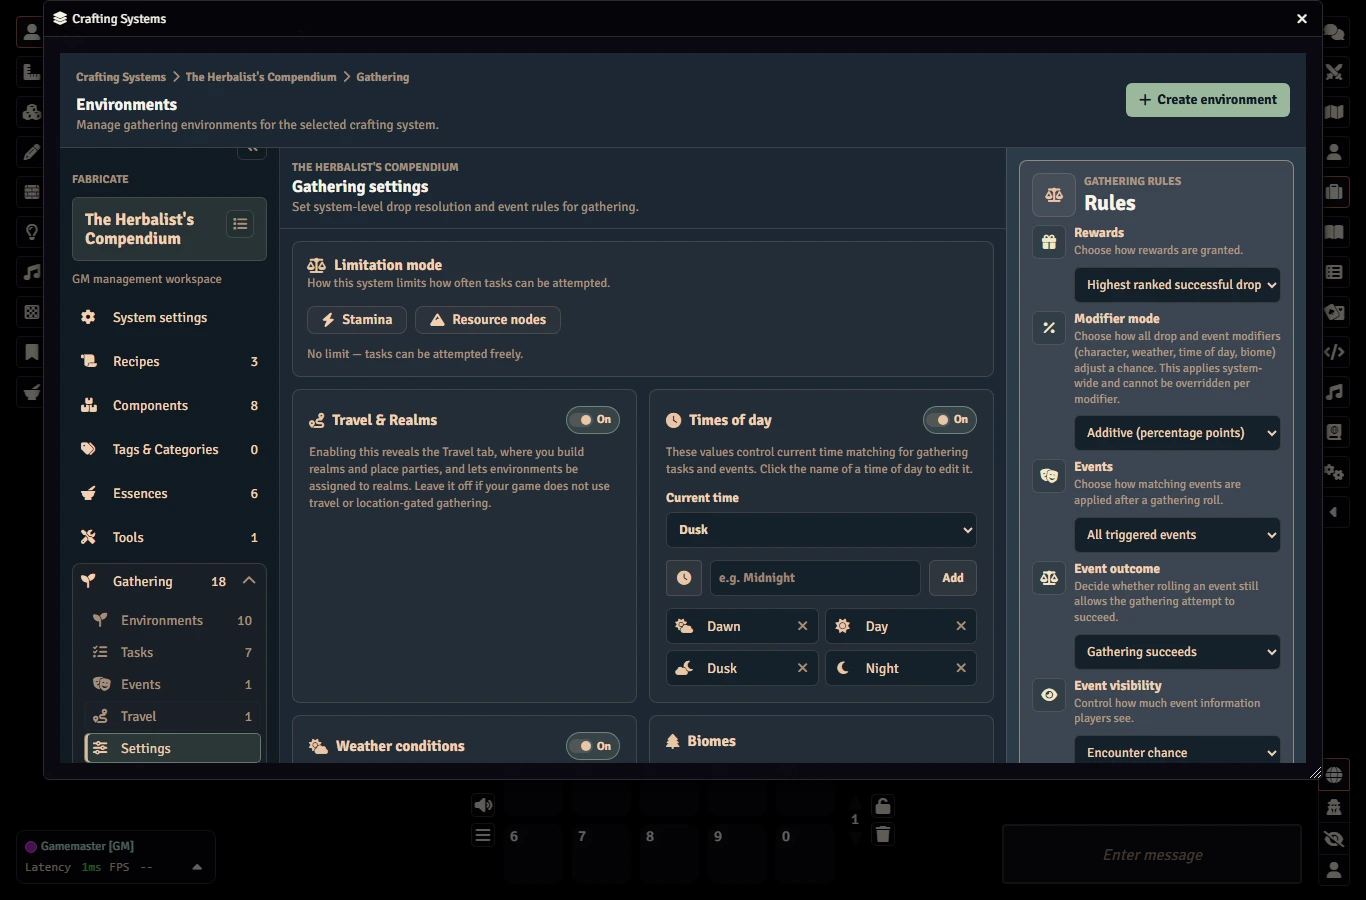
Task: Open the system list icon beside Herbalist's Compendium
Action: pos(240,224)
